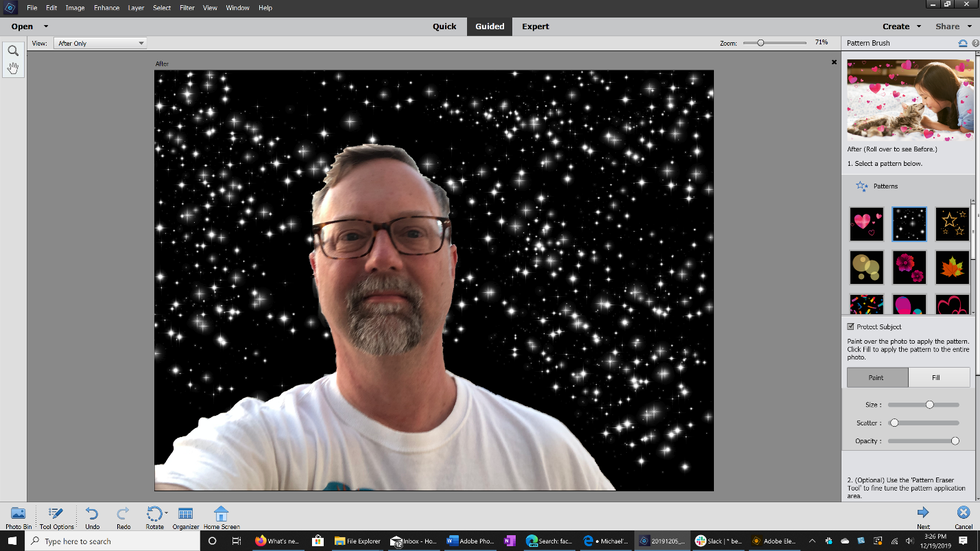This screenshot has height=551, width=980.
Task: Cancel the guided edit
Action: [963, 514]
